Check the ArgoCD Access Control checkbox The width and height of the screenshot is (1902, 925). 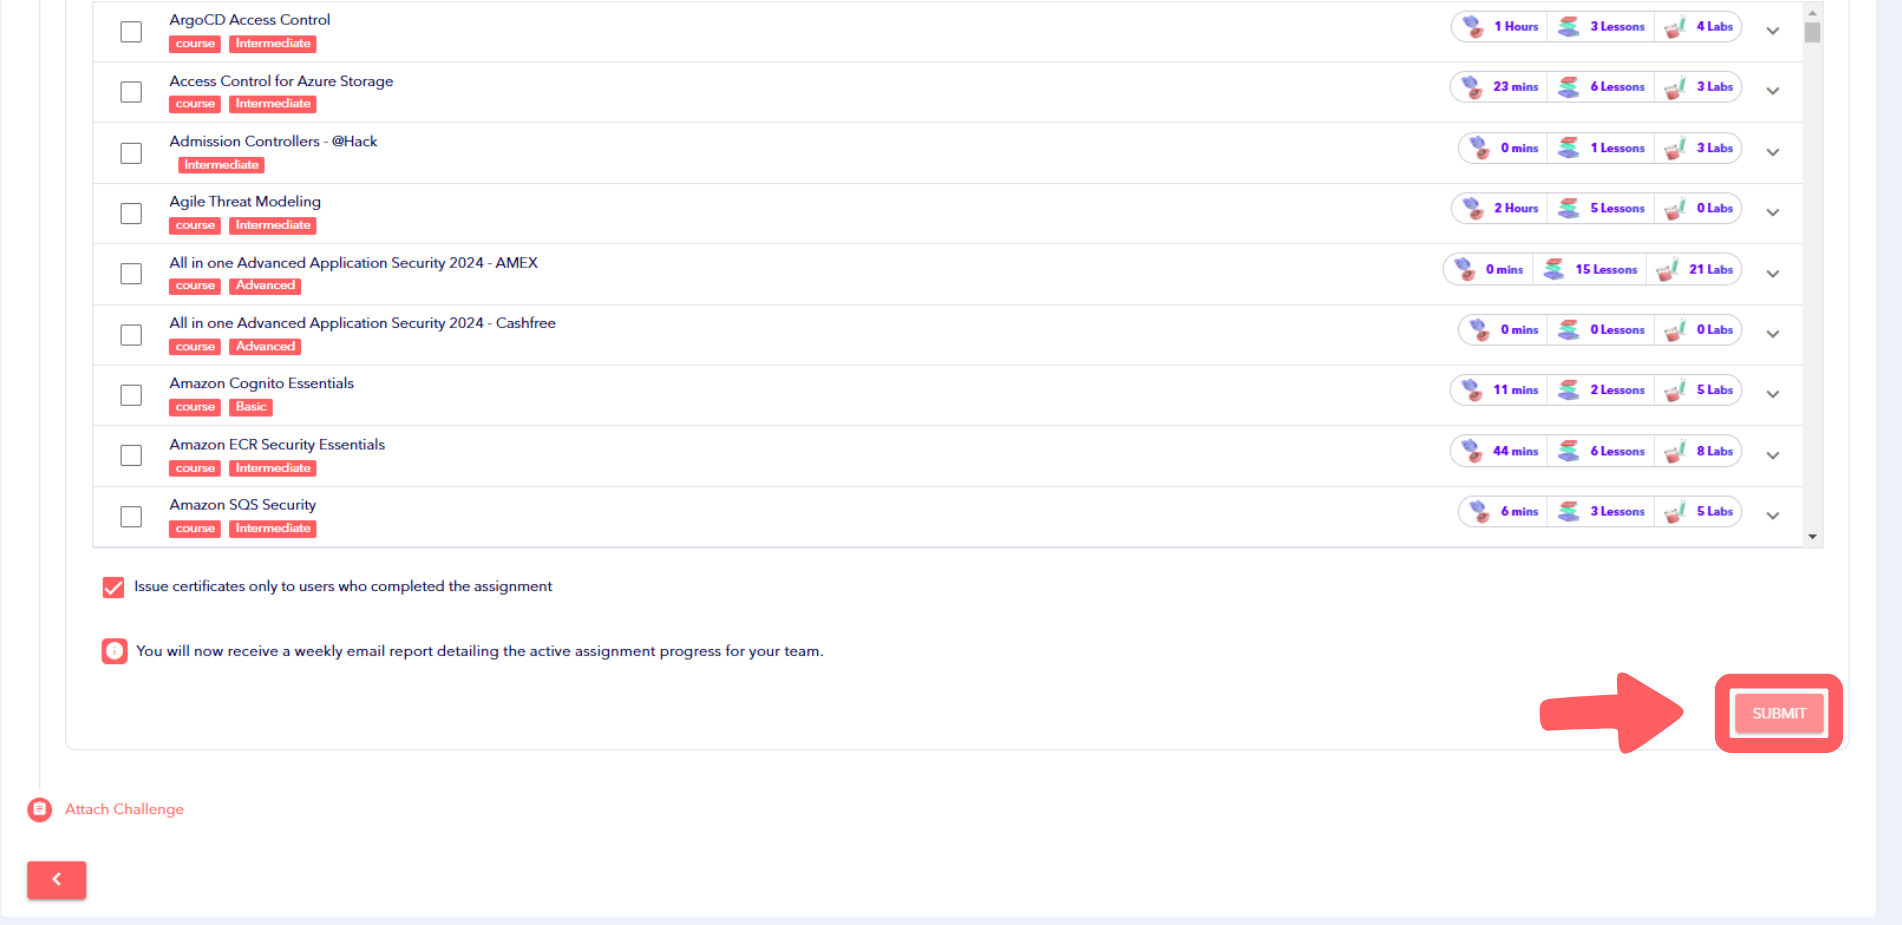(x=131, y=31)
